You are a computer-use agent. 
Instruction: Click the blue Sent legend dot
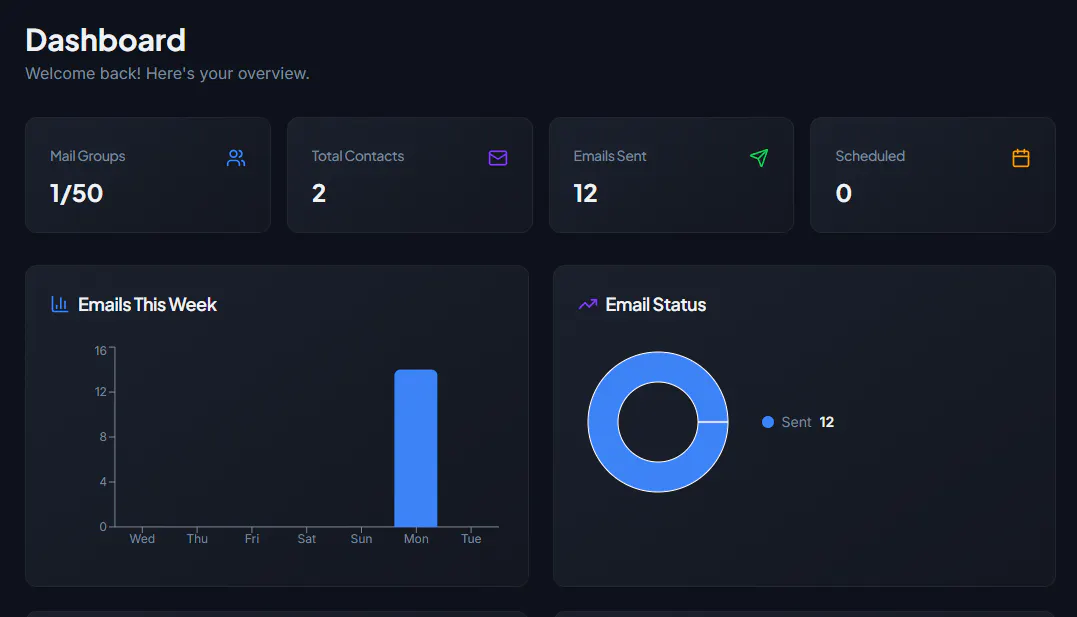coord(768,422)
